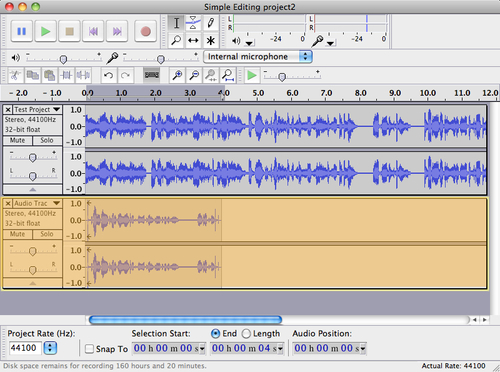Select the End radio button
500x372 pixels.
pos(215,334)
